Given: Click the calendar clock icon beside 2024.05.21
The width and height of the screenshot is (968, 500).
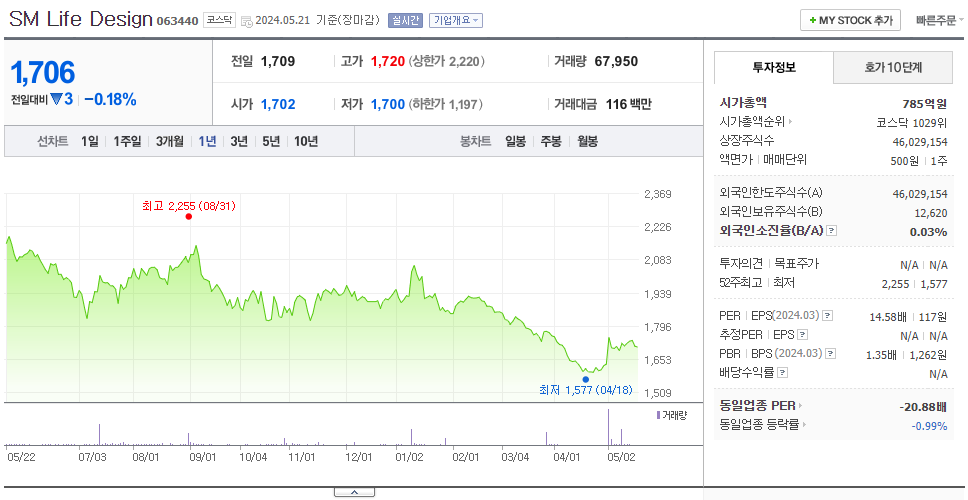Looking at the screenshot, I should point(247,21).
